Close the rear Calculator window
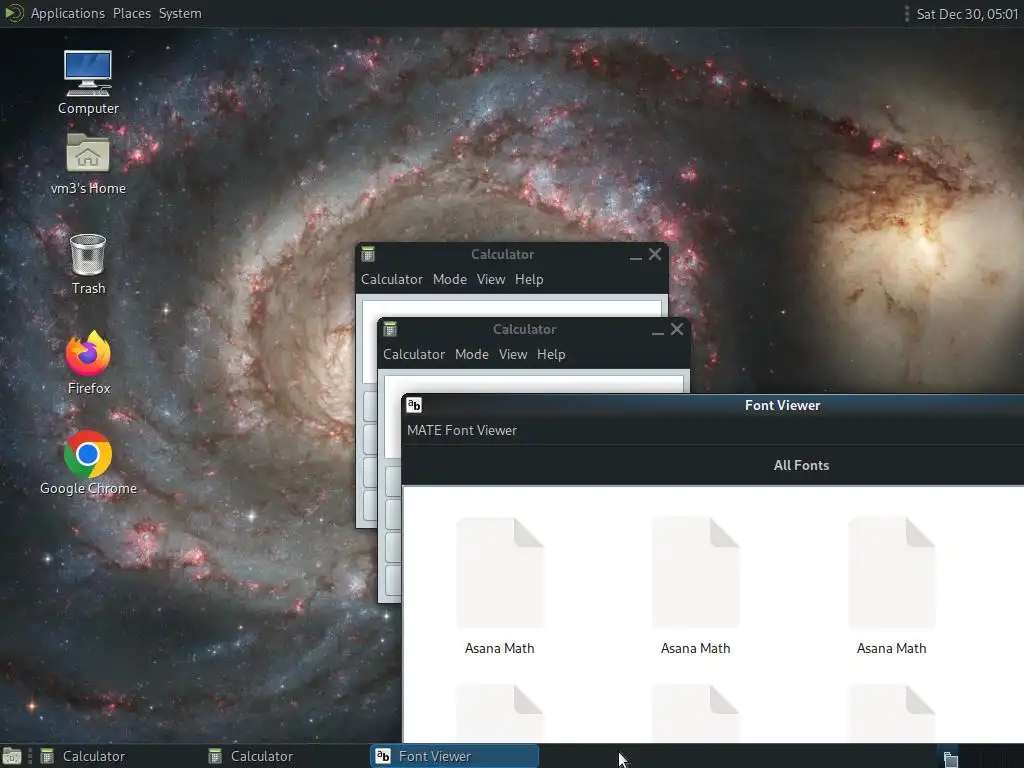Screen dimensions: 1024x768 click(655, 254)
